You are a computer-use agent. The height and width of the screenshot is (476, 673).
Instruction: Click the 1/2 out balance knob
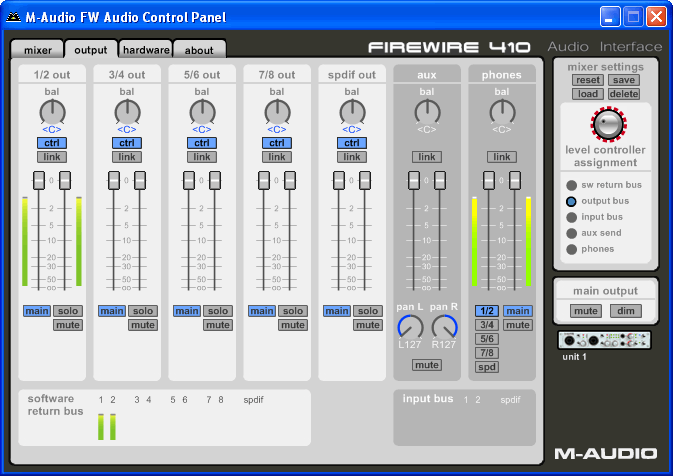coord(52,112)
